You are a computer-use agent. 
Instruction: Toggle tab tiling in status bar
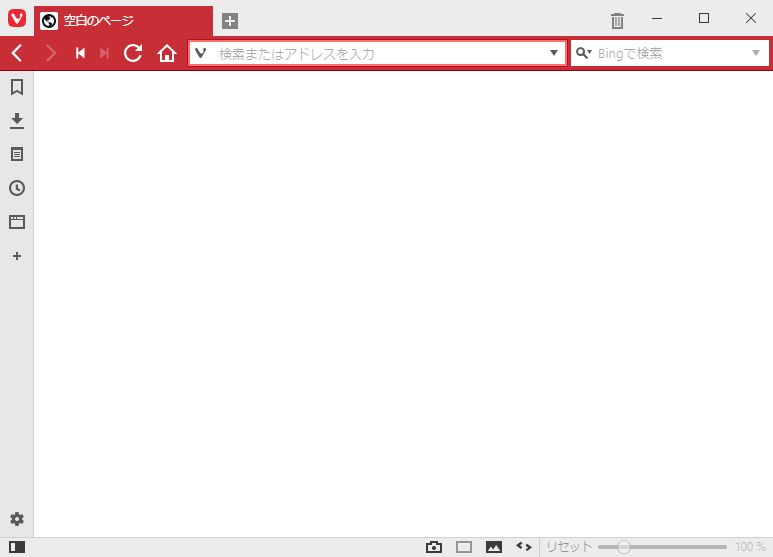point(464,547)
